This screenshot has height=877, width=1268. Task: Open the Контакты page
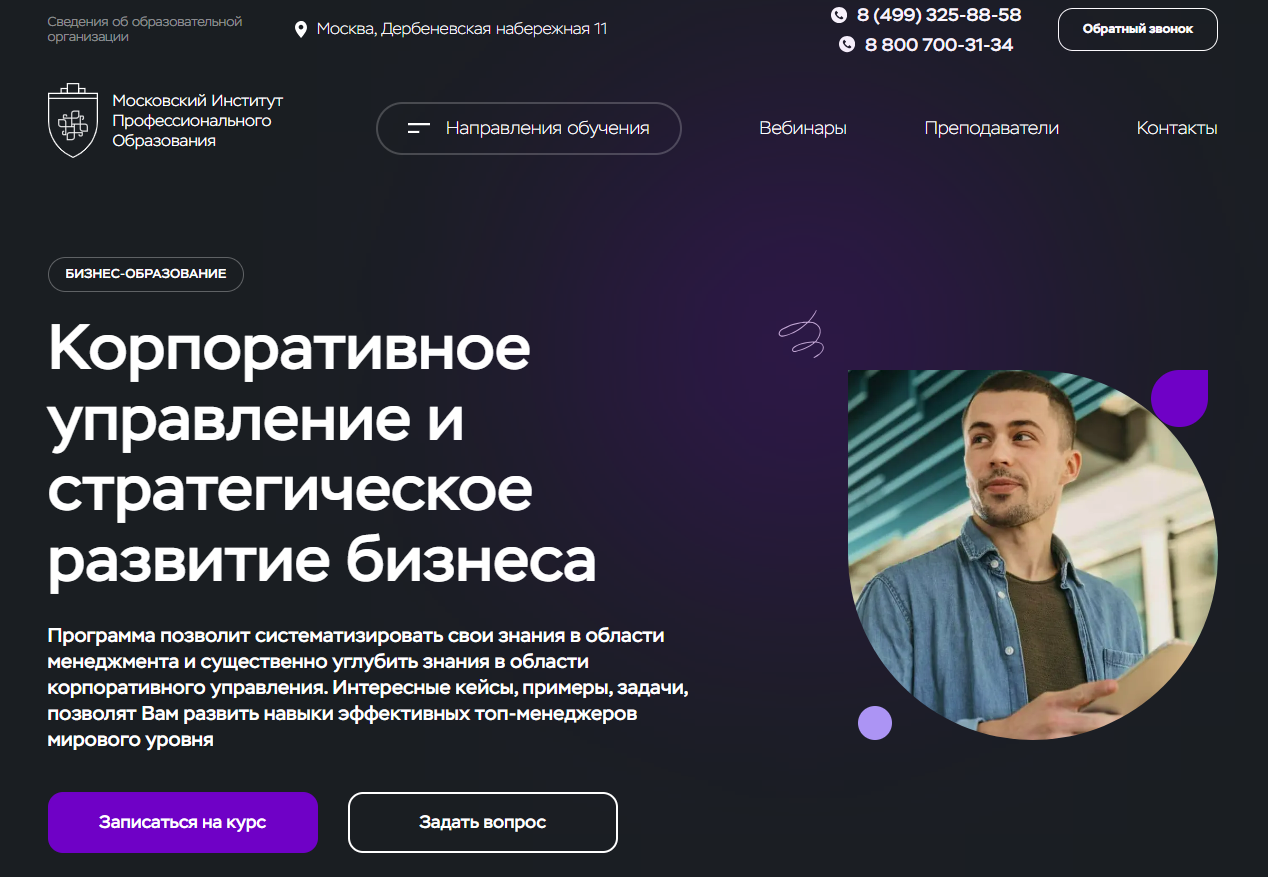coord(1177,128)
